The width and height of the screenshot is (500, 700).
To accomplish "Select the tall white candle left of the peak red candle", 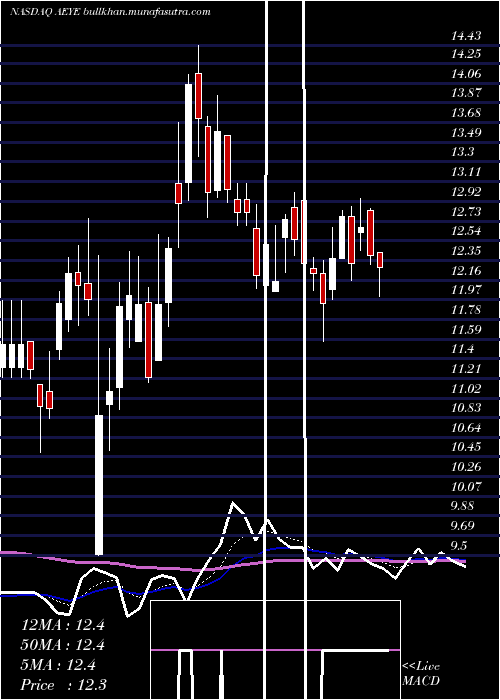I will click(x=188, y=133).
